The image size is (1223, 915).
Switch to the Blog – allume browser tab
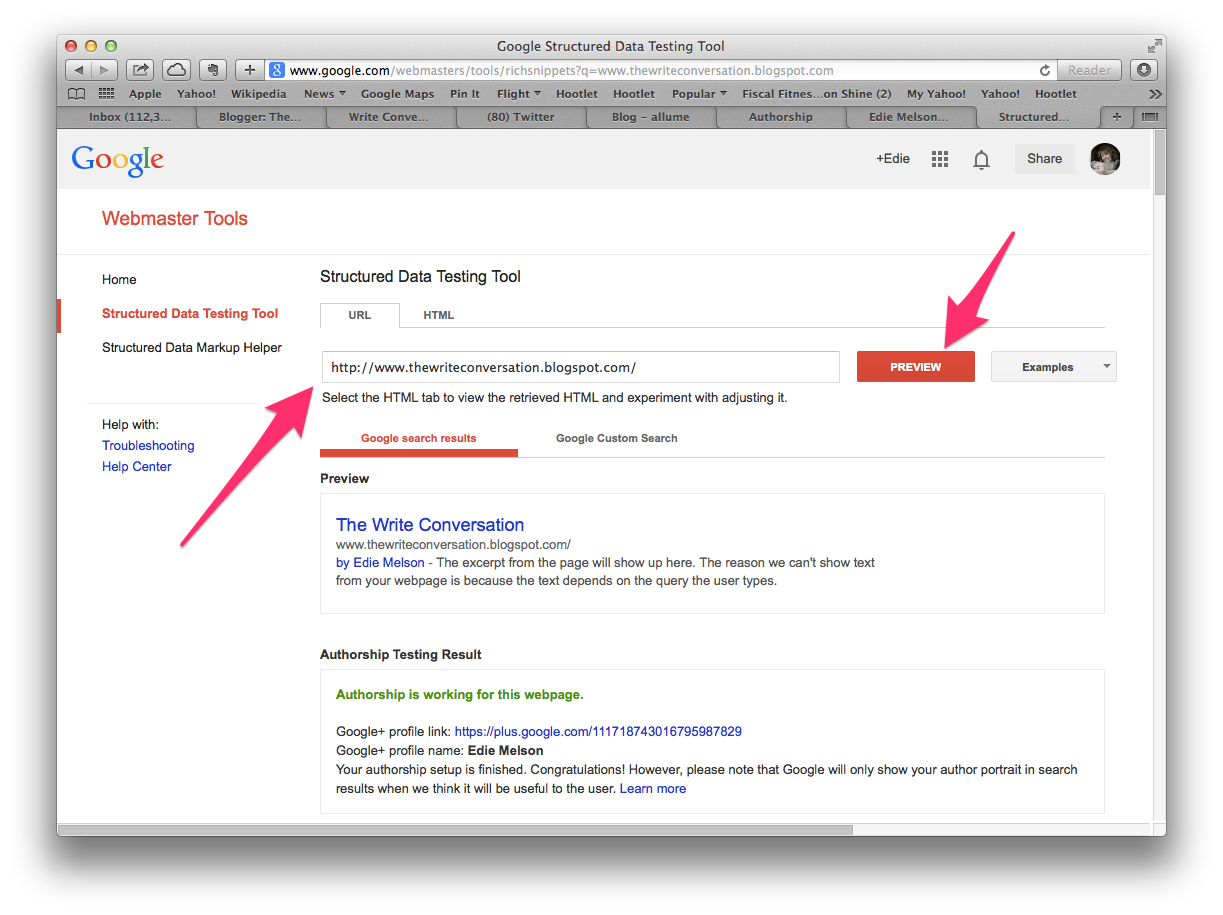click(650, 117)
